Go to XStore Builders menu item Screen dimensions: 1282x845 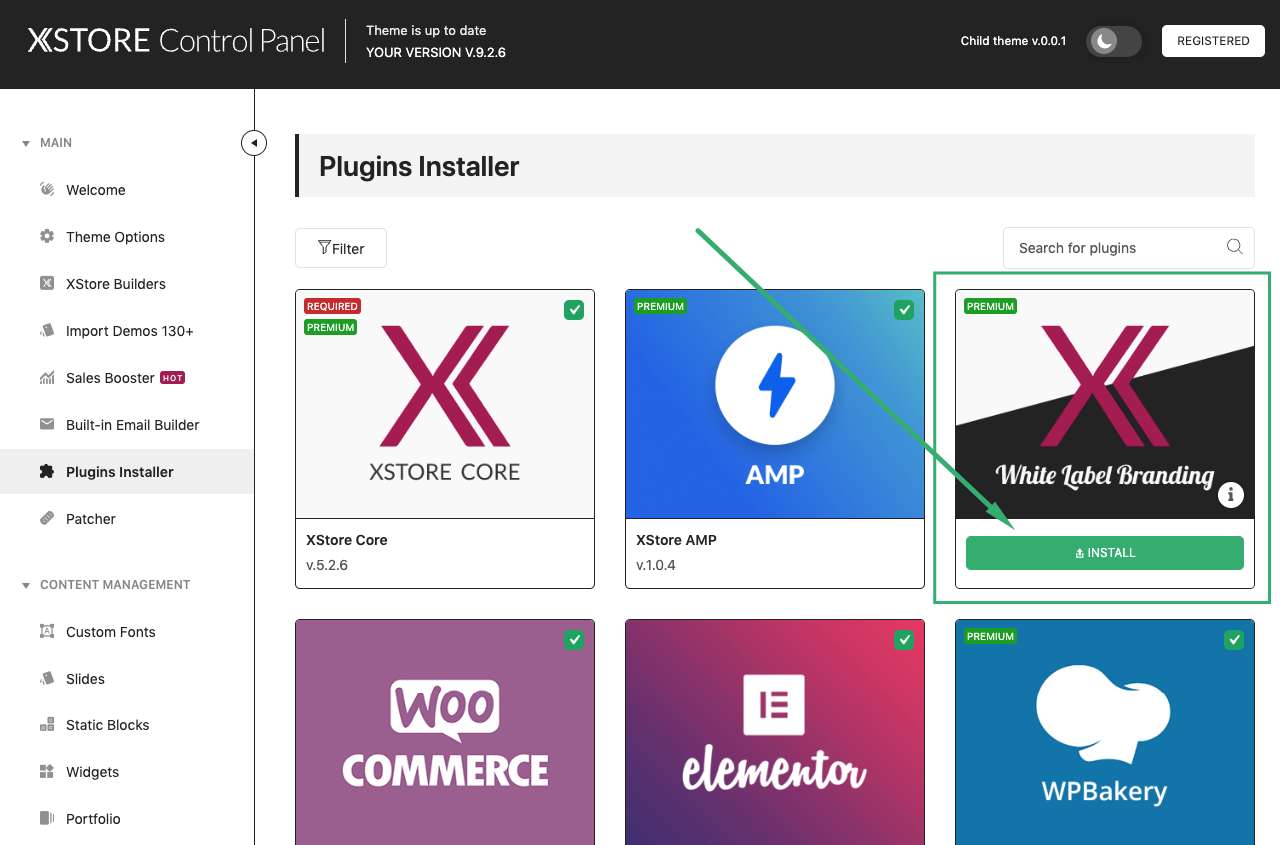click(116, 284)
